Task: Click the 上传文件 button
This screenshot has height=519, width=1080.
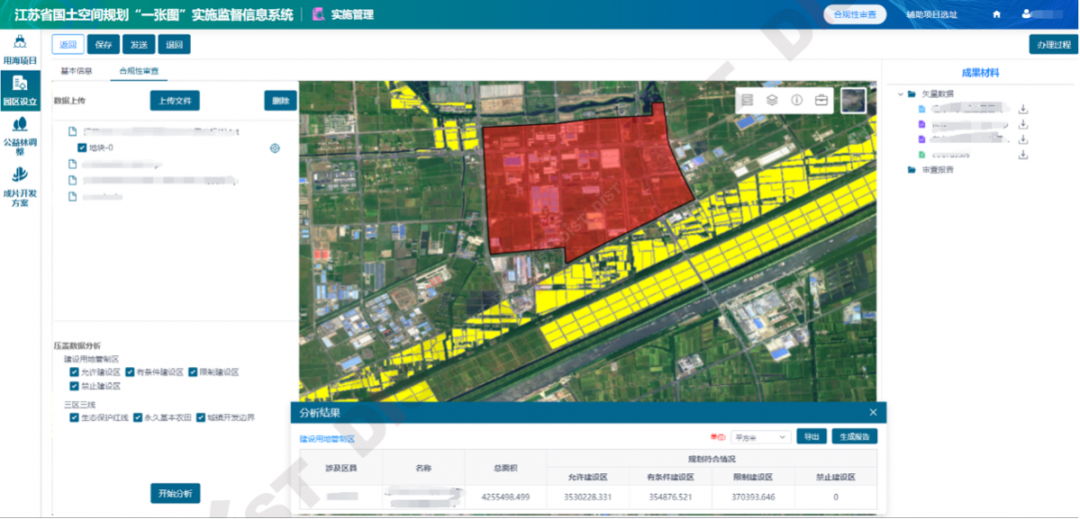Action: click(x=175, y=101)
